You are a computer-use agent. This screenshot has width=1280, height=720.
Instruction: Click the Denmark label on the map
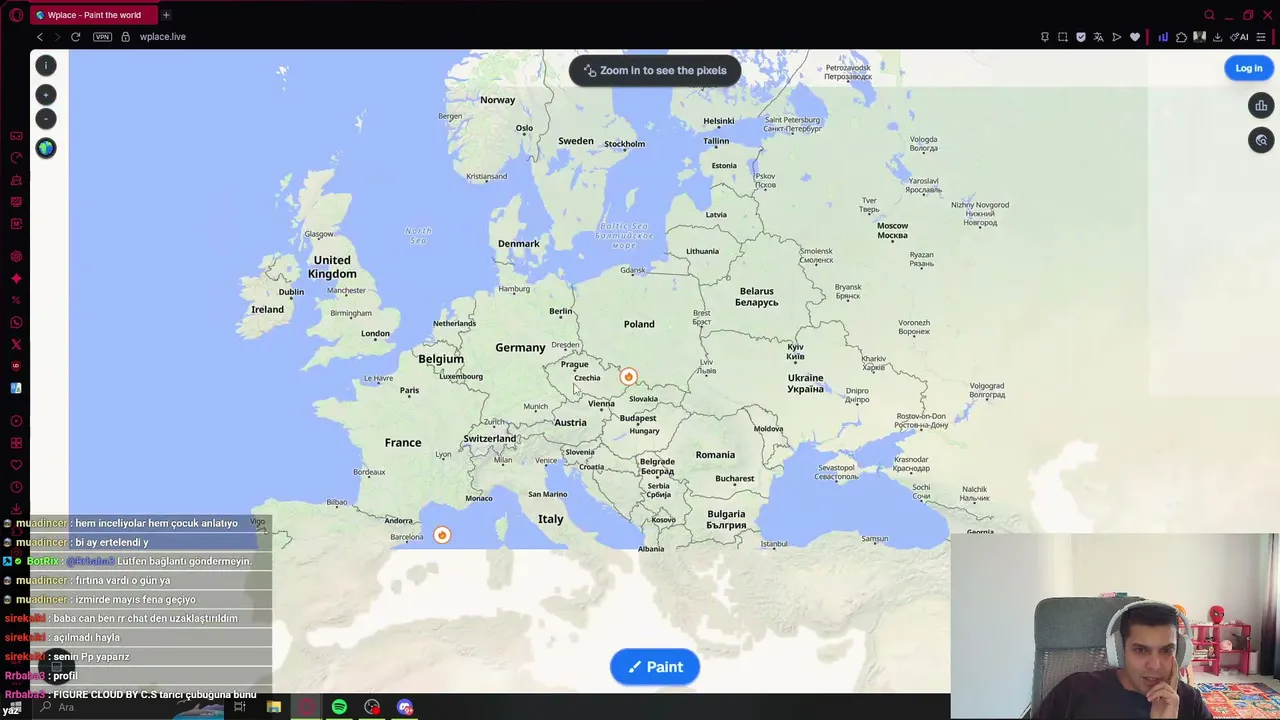coord(518,244)
